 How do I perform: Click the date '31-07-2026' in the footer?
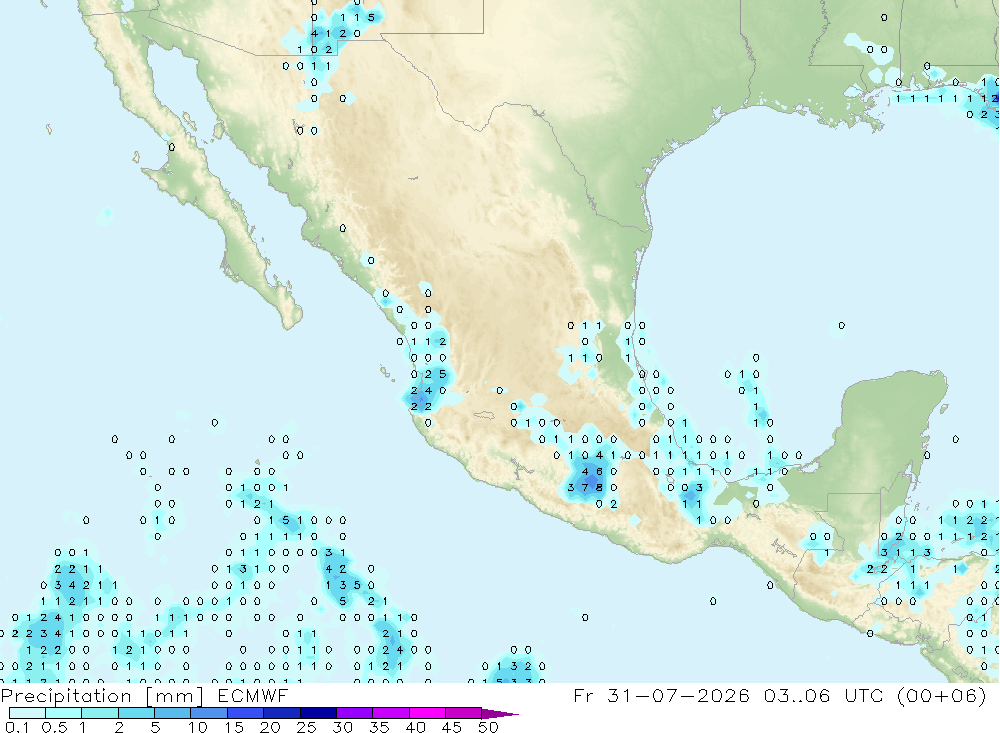point(679,695)
